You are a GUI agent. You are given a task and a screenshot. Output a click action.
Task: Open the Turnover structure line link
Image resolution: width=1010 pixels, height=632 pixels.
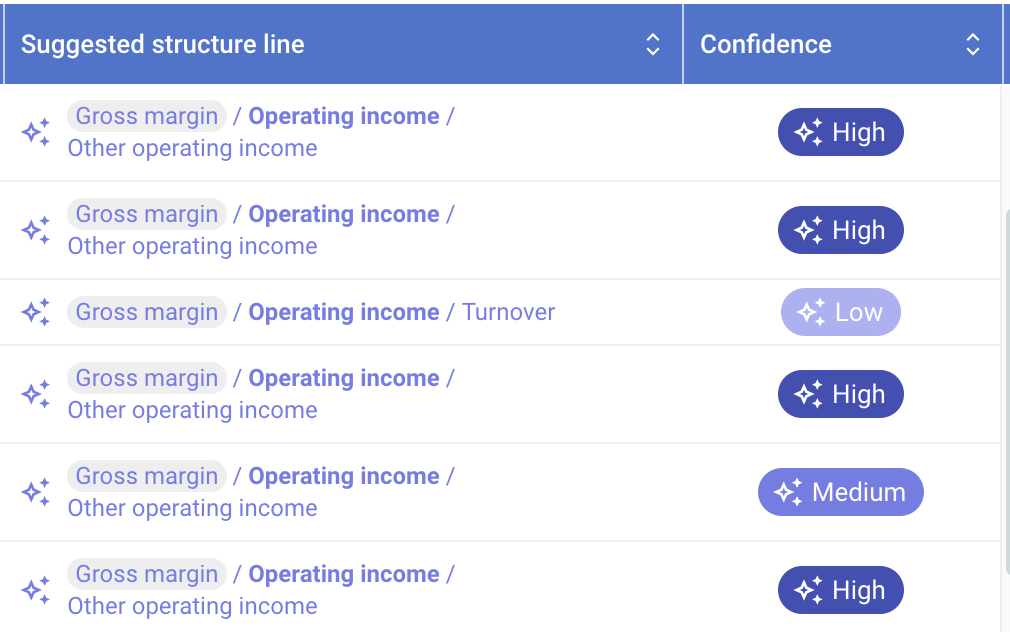(x=508, y=312)
